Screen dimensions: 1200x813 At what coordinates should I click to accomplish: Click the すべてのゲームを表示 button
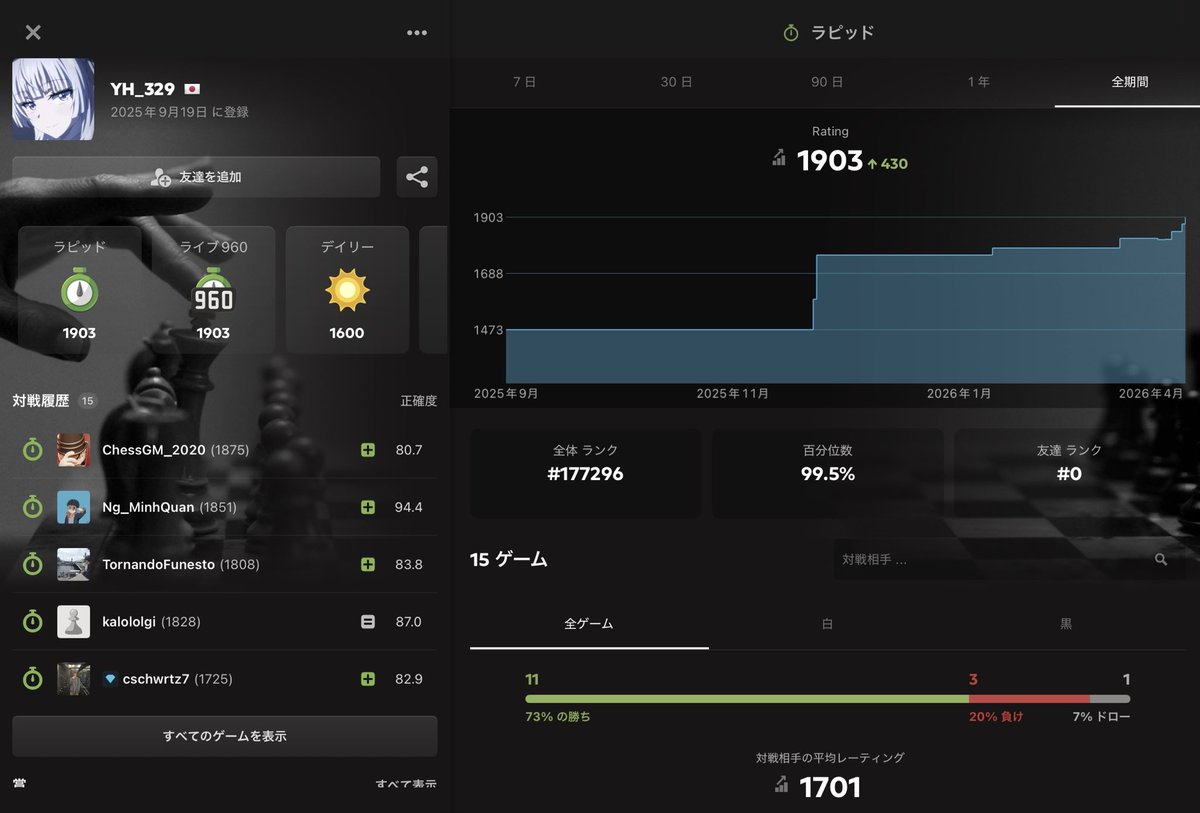click(225, 736)
